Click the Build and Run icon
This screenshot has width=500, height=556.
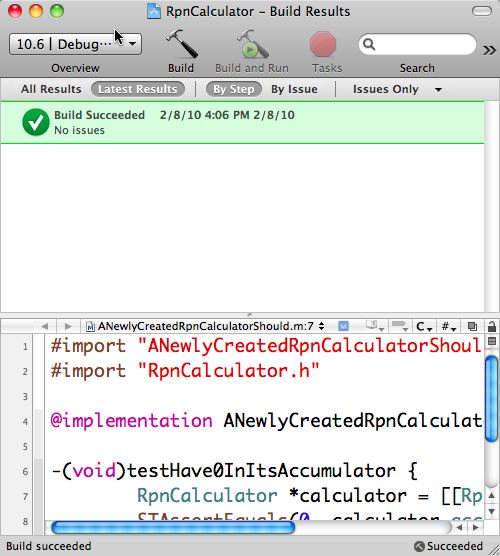click(x=252, y=44)
